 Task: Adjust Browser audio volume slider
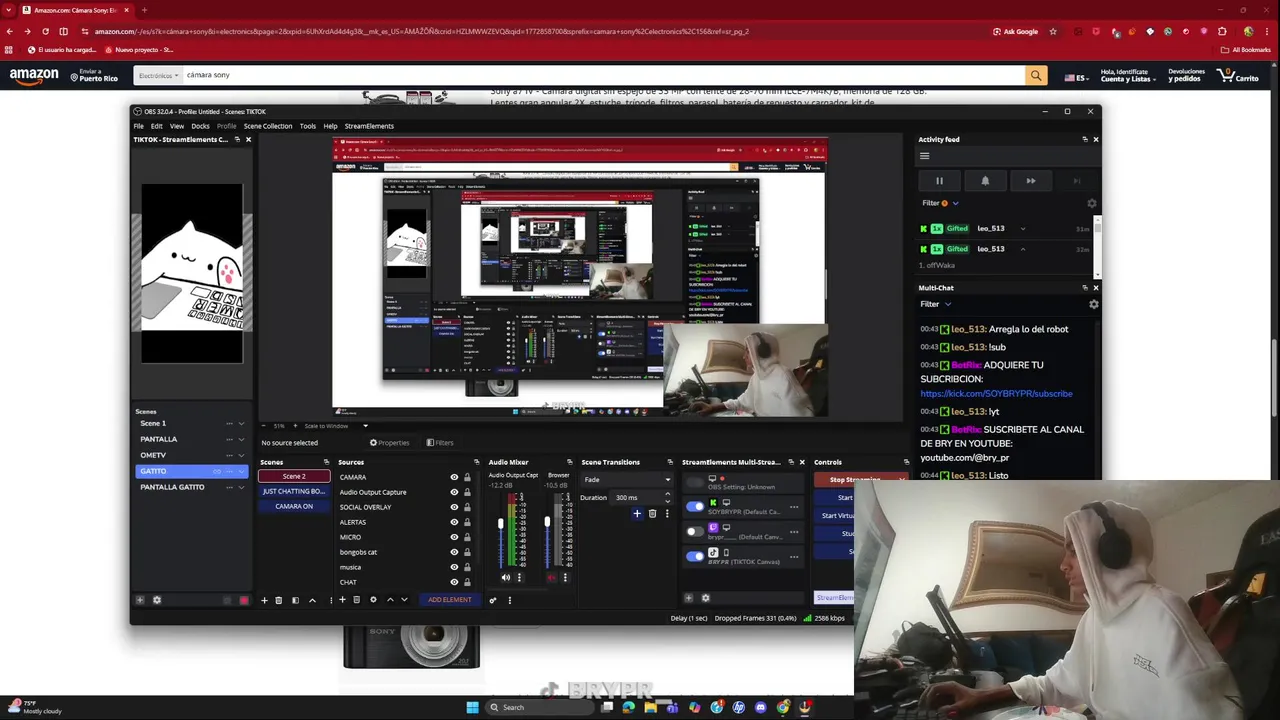[547, 521]
